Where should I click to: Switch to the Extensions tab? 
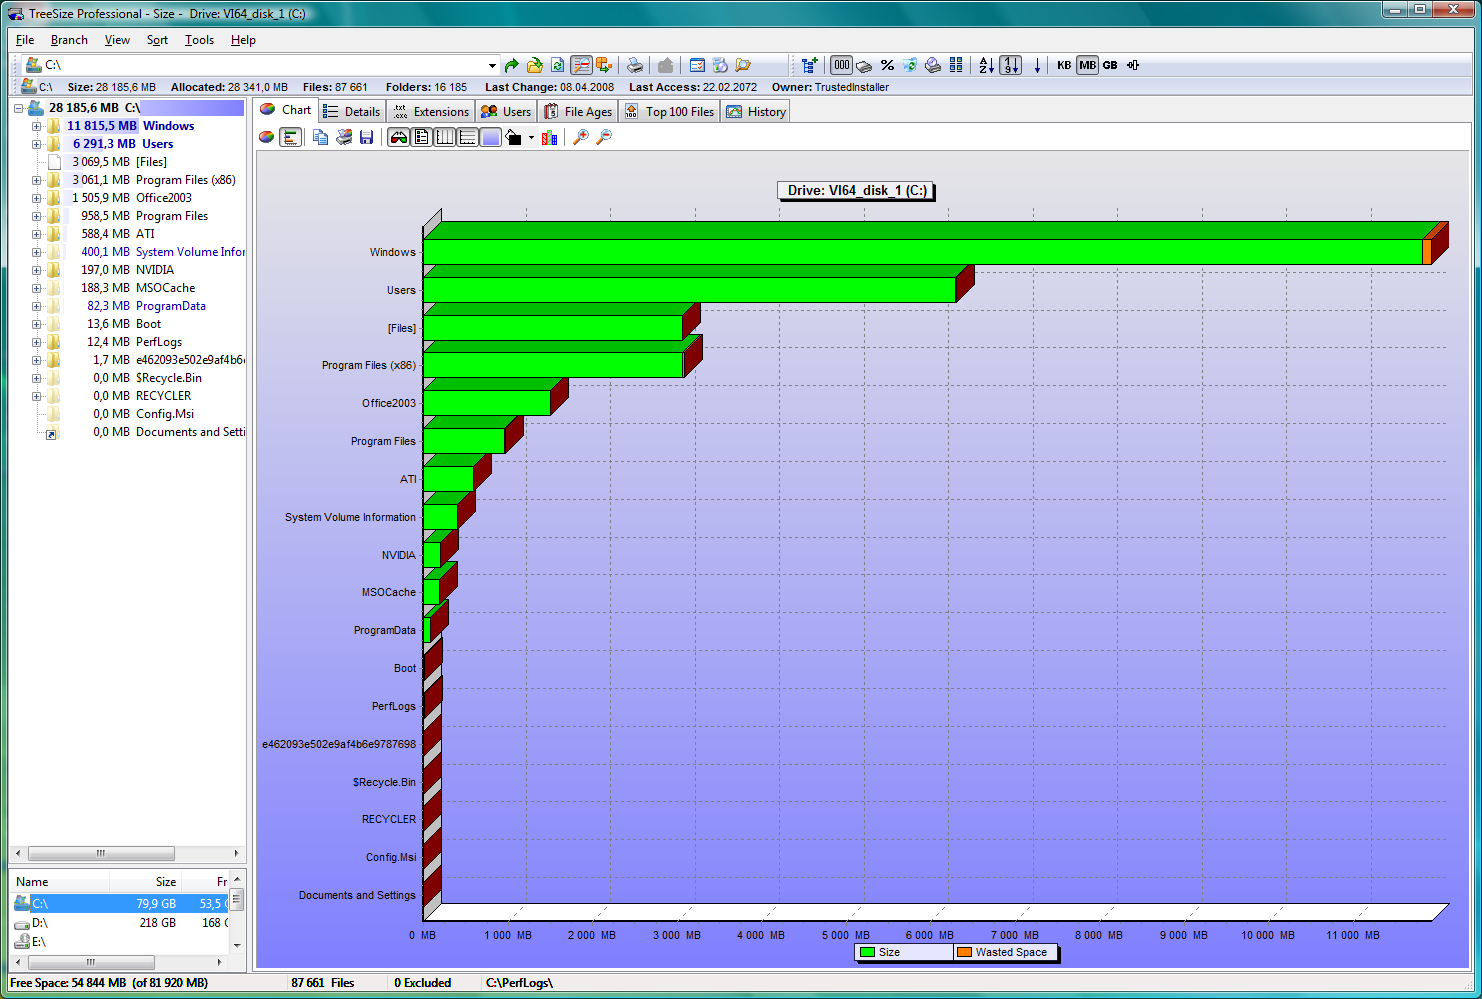click(x=431, y=112)
